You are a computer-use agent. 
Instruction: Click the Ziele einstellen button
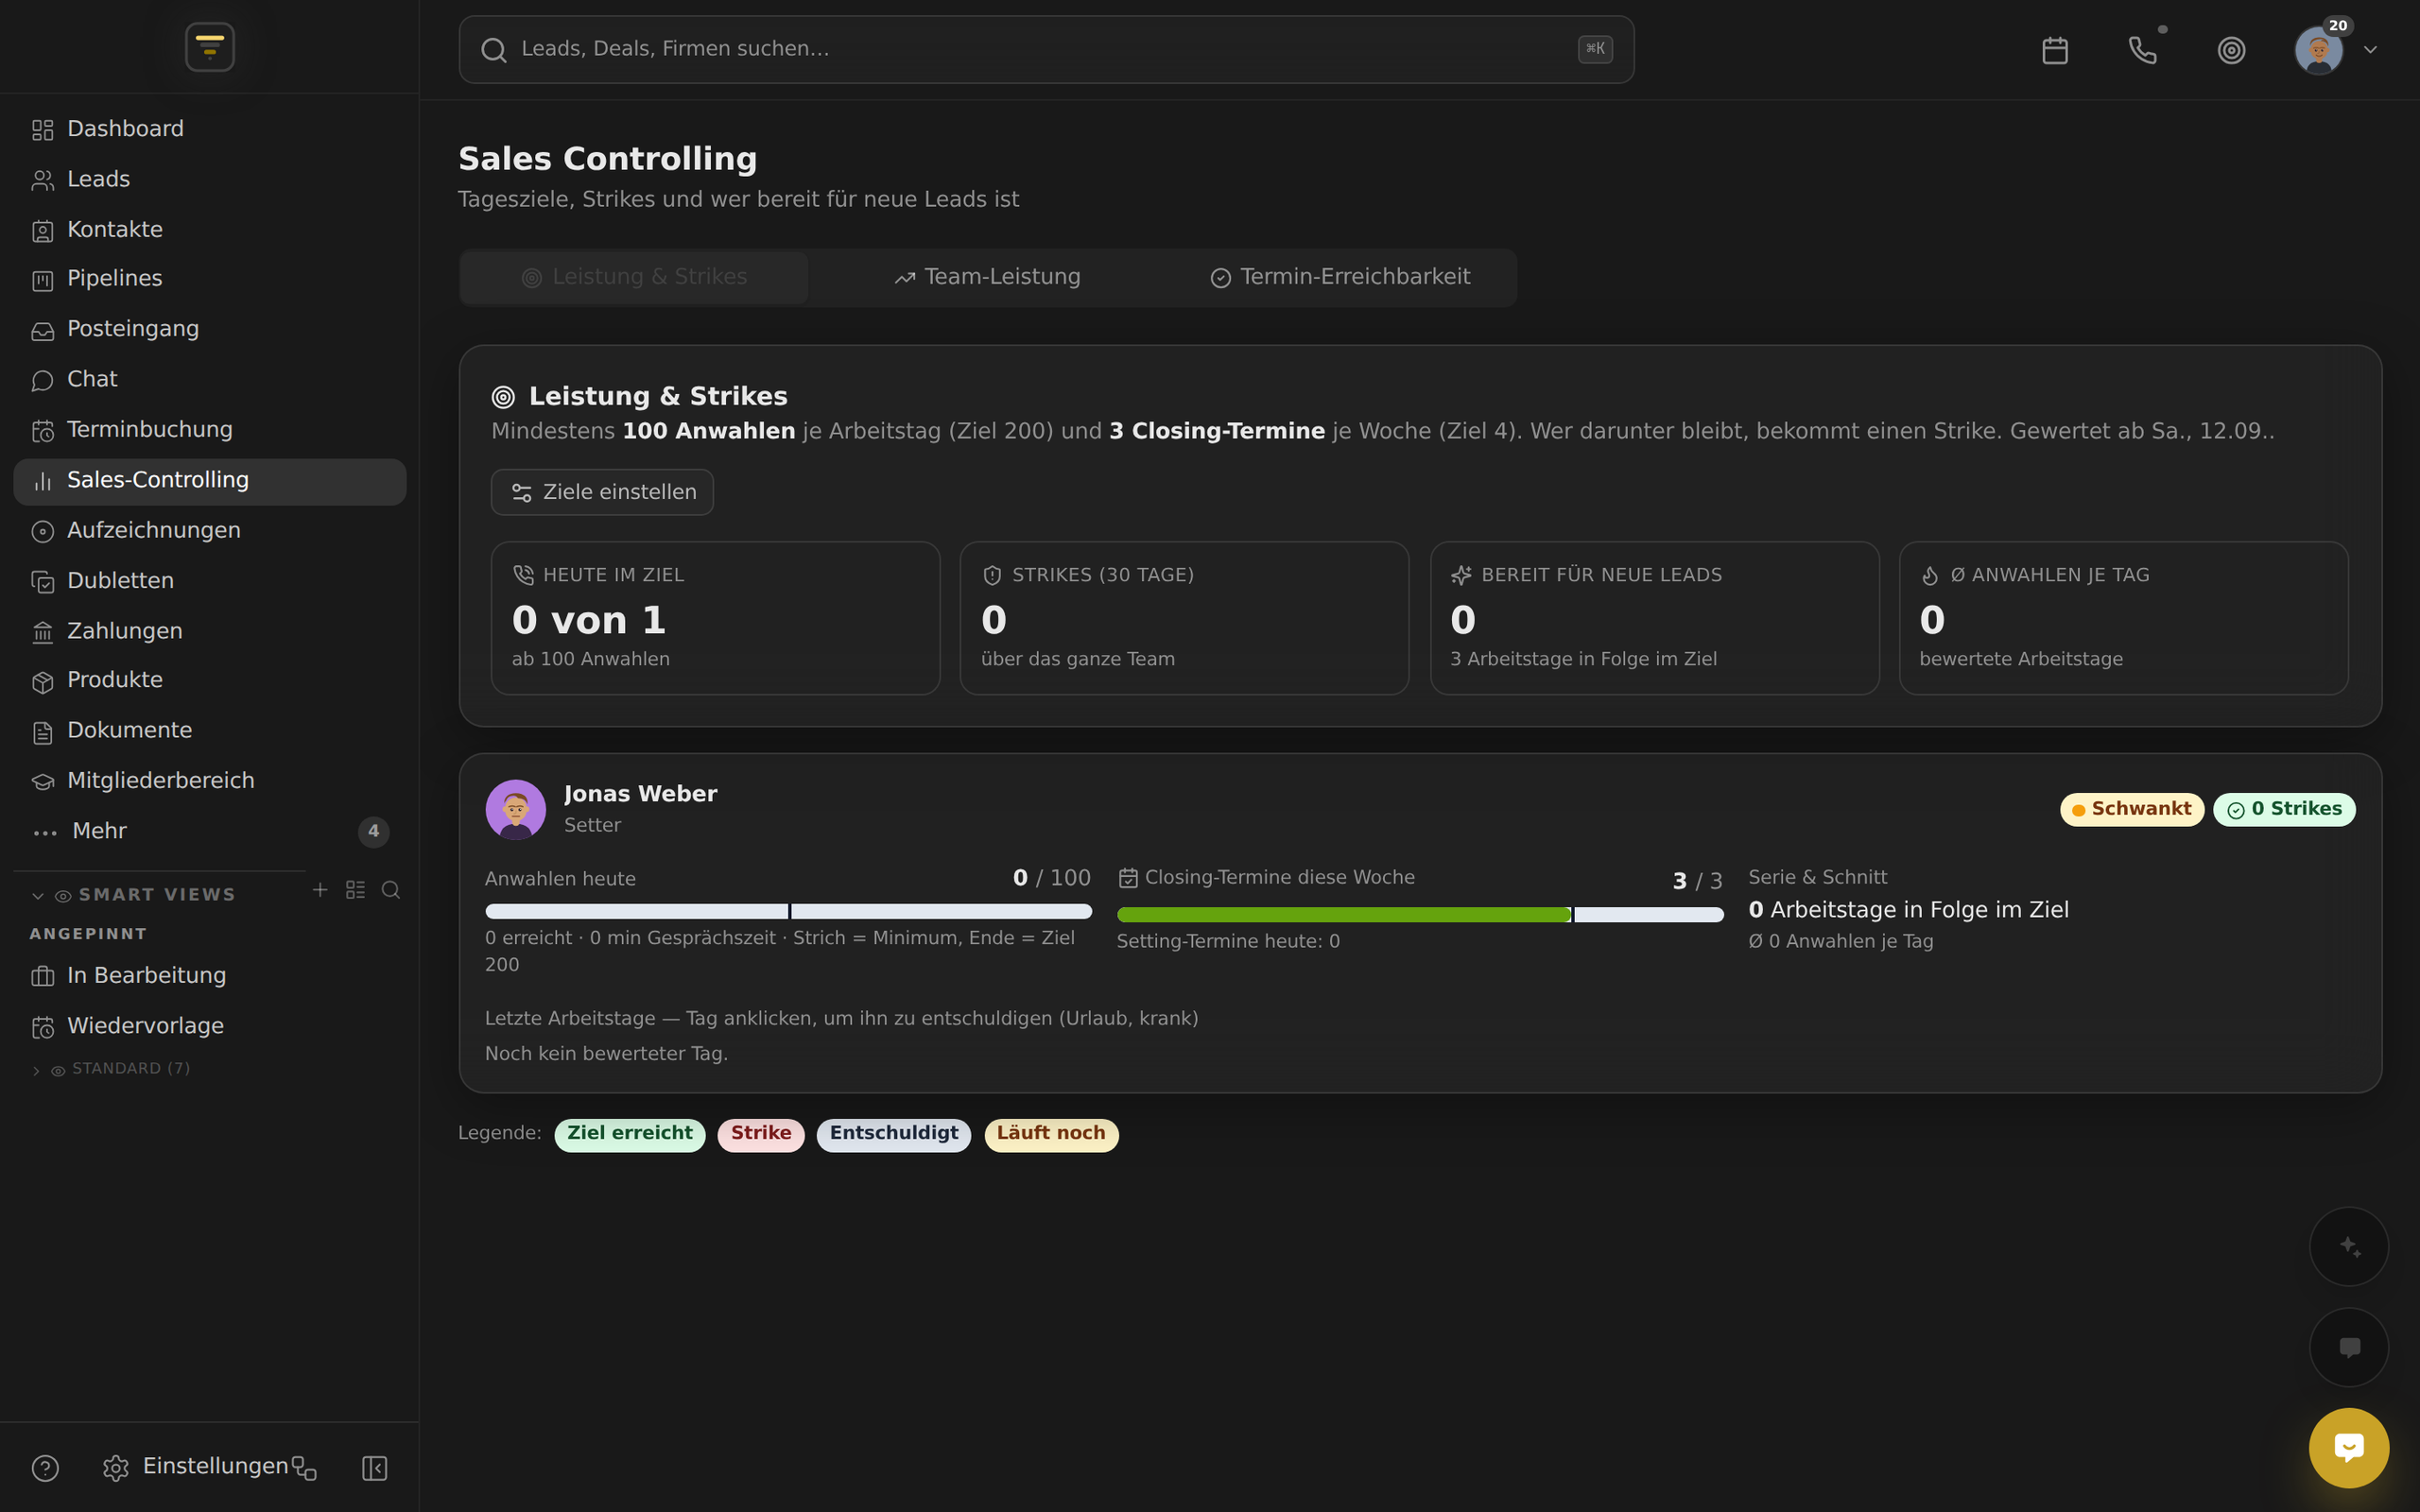click(x=602, y=492)
